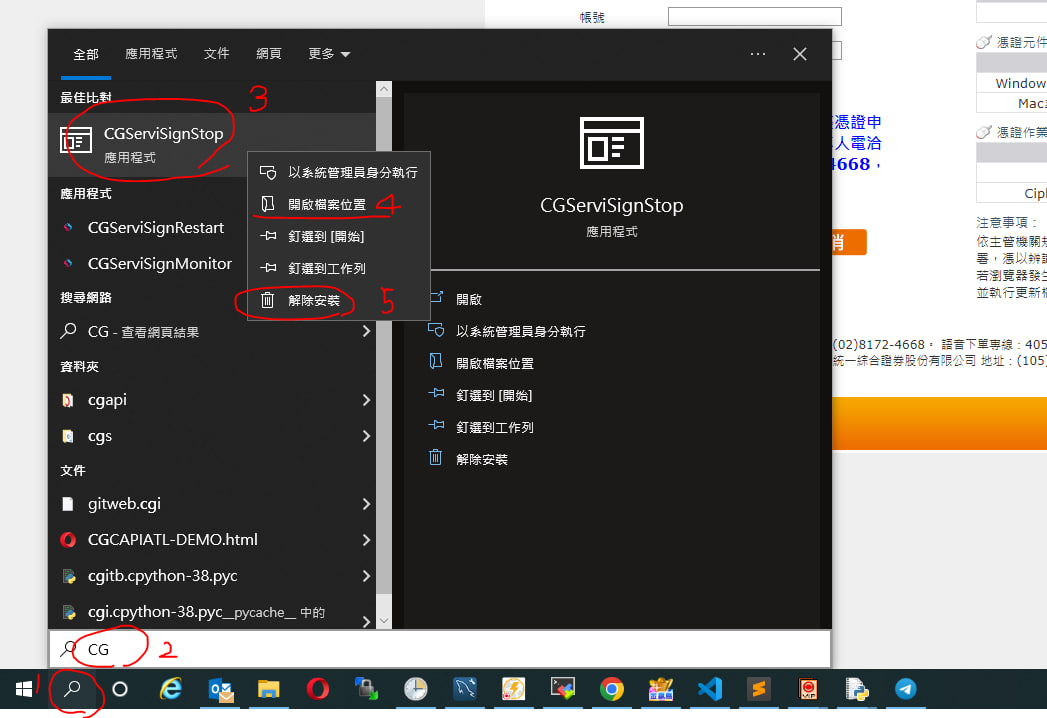
Task: Click the taskbar search magnifier icon
Action: (72, 689)
